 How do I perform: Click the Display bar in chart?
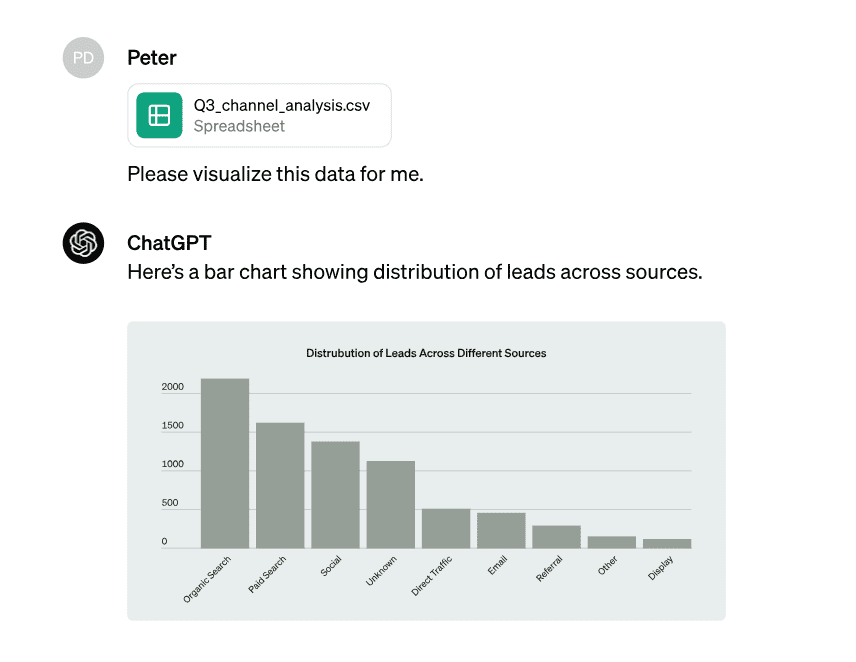[x=667, y=543]
